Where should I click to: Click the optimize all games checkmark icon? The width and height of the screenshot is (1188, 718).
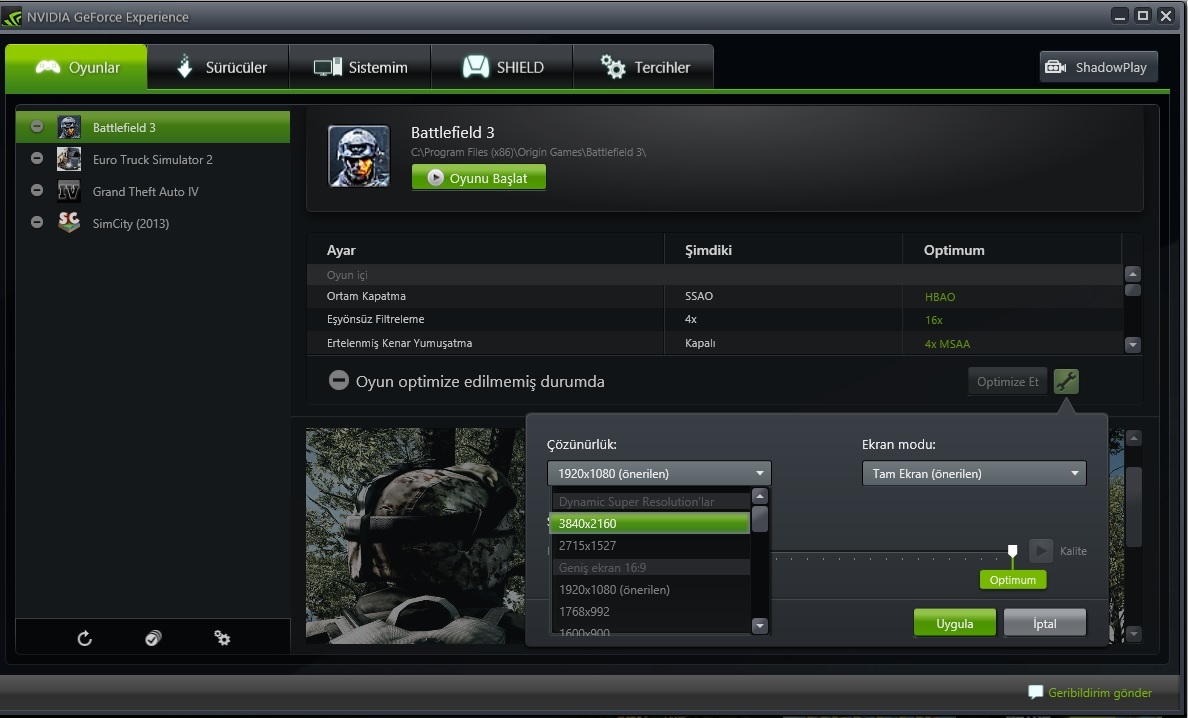pos(153,638)
